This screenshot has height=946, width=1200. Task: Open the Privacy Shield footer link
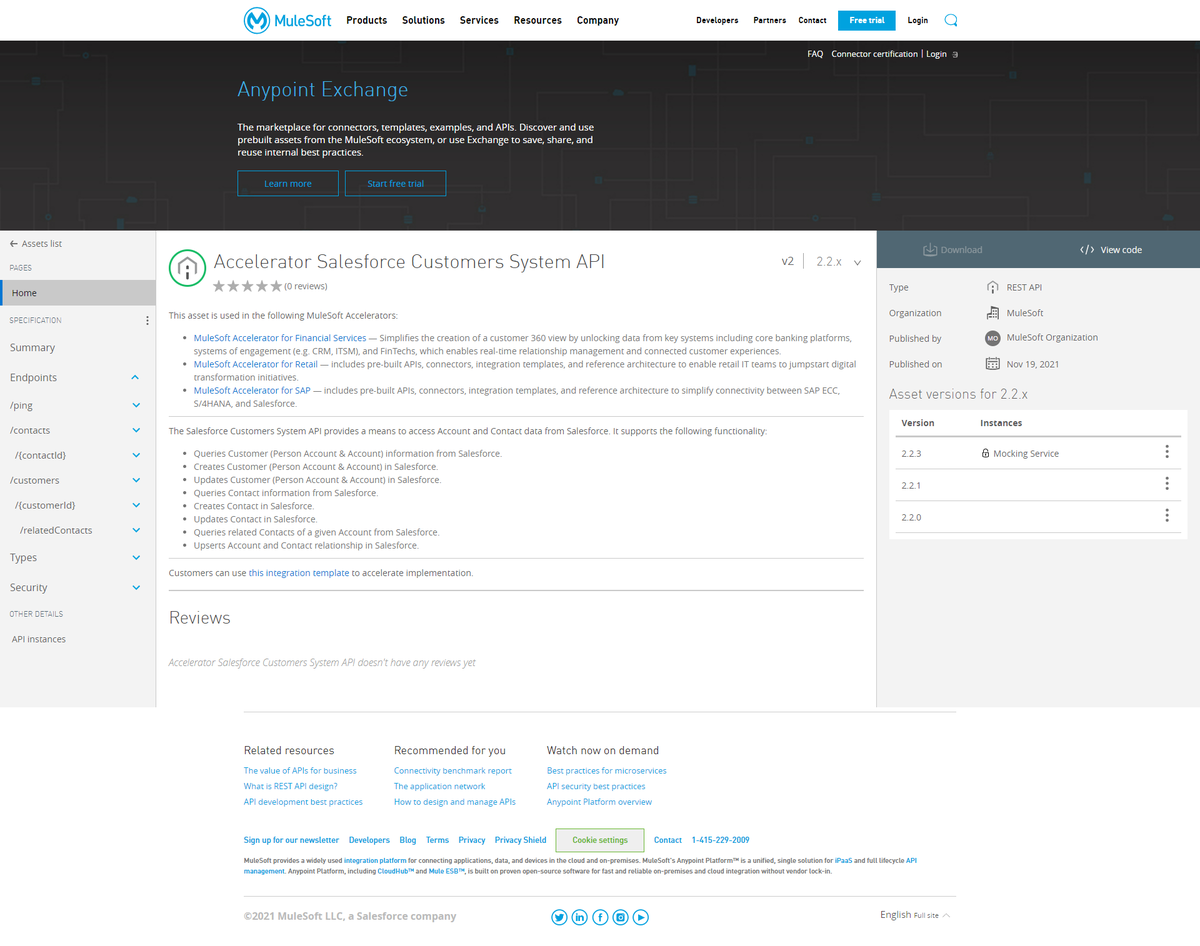520,840
